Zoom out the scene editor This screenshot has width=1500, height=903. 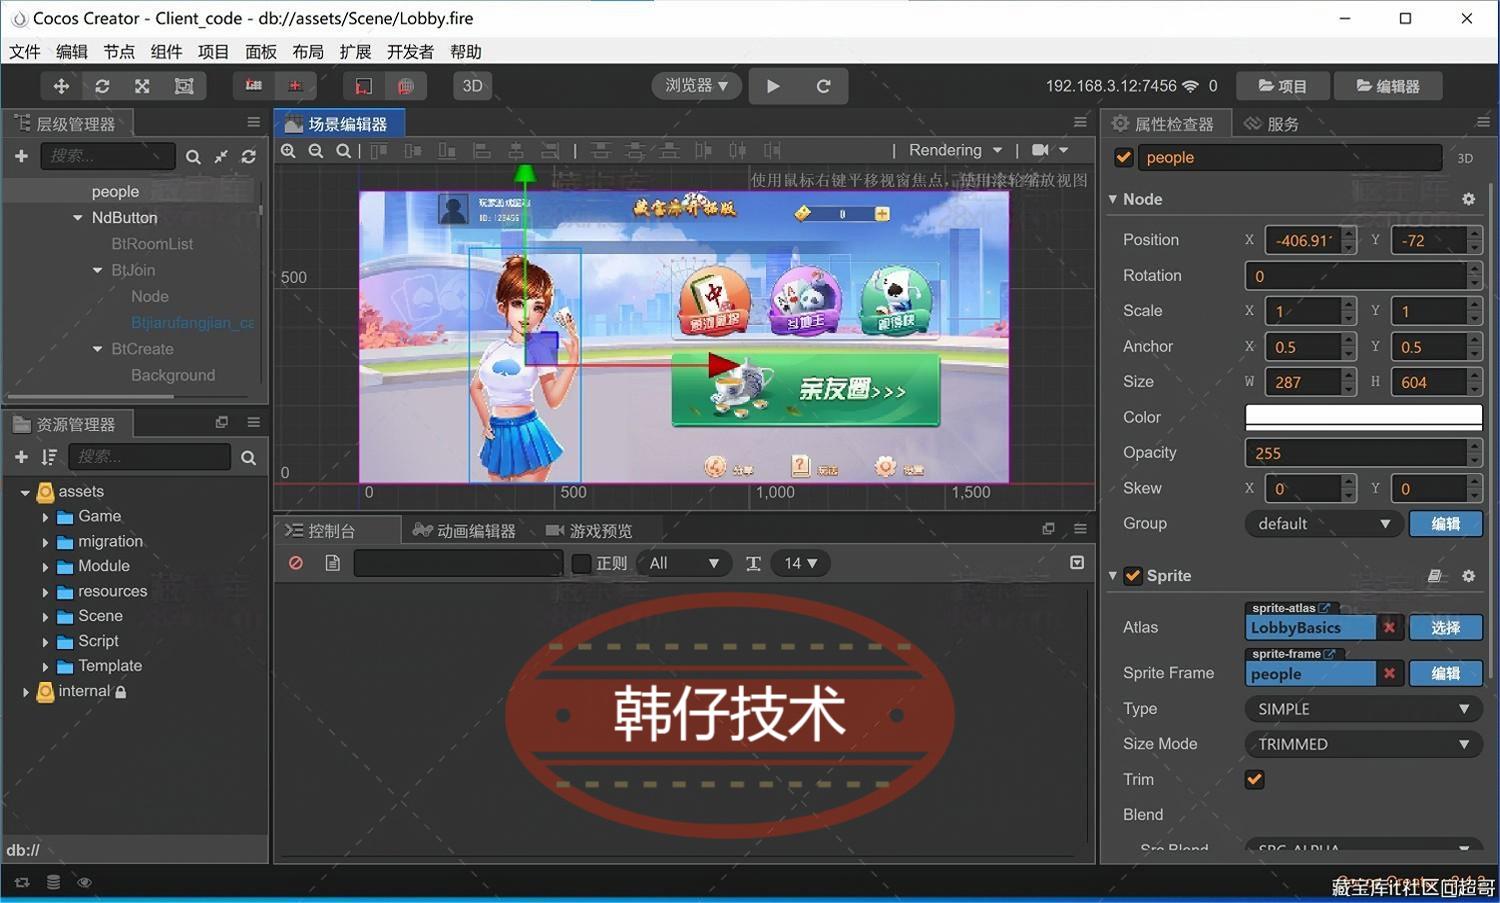click(x=316, y=151)
